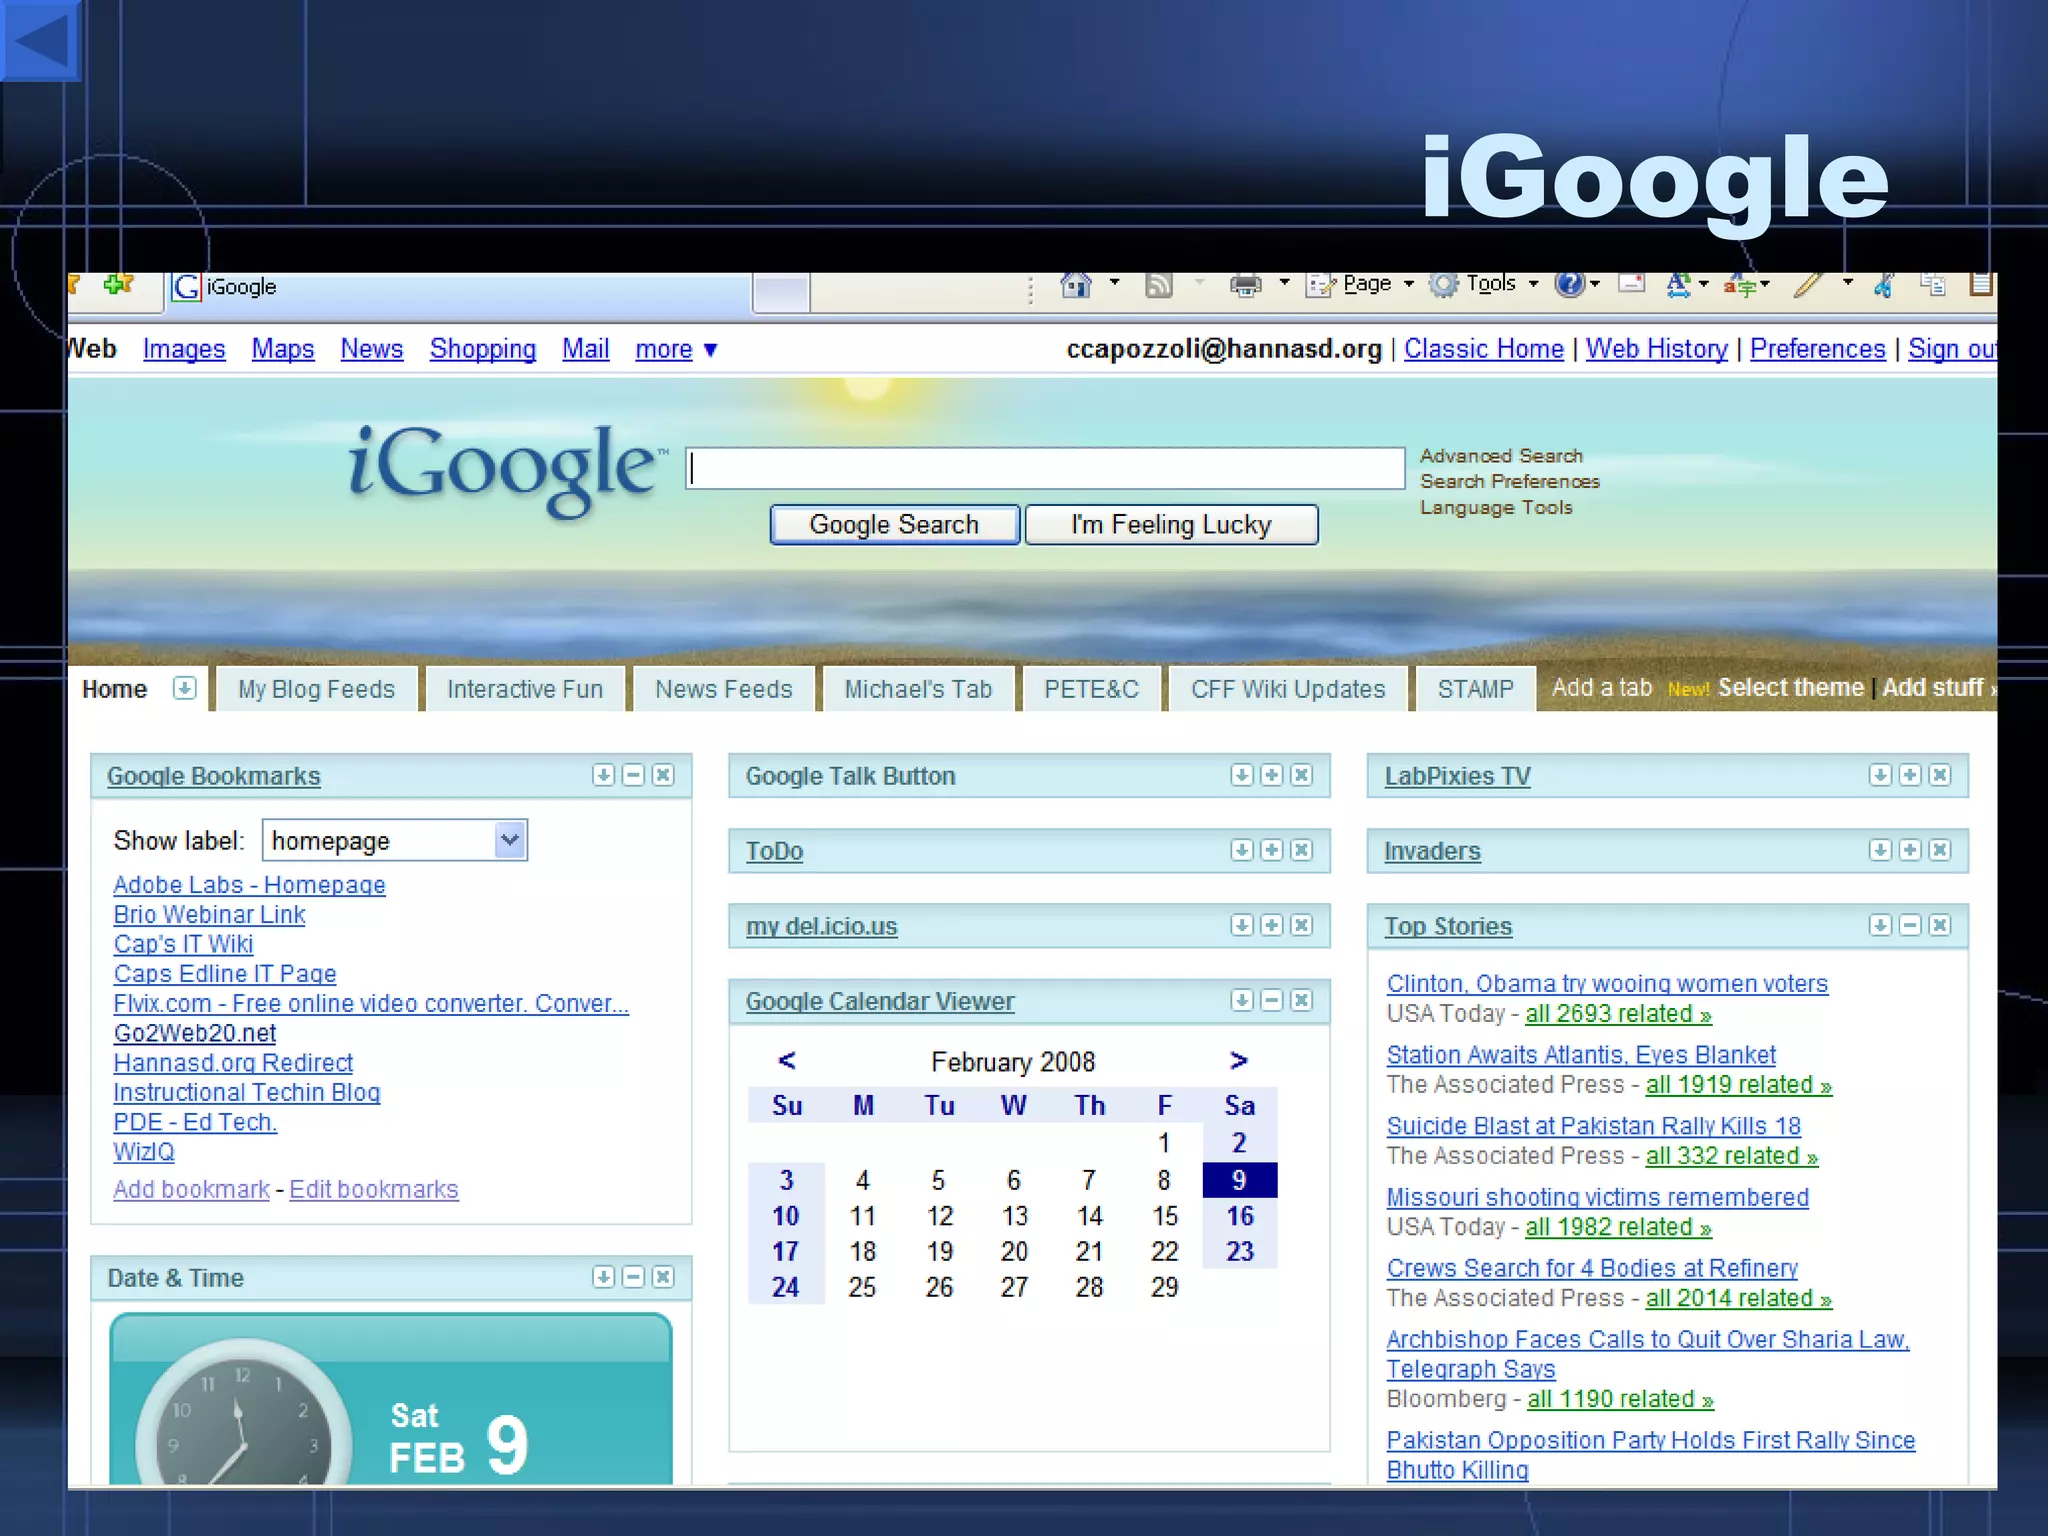Close the Date & Time gadget
Screen dimensions: 2048x1536
[663, 1277]
